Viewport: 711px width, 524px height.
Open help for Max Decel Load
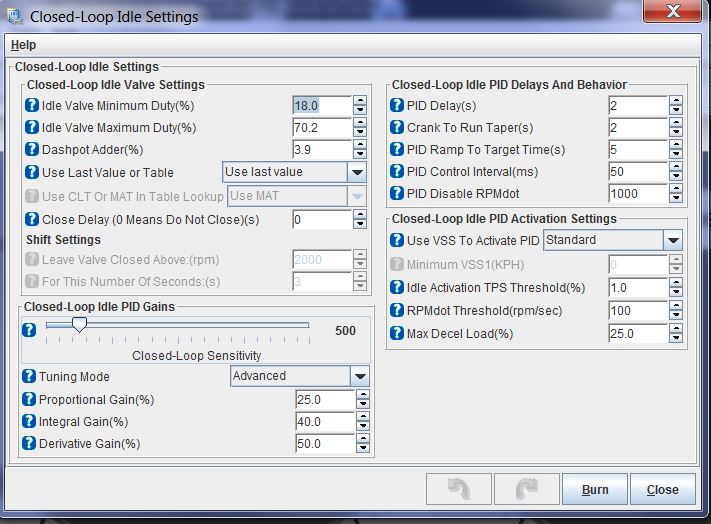[397, 333]
